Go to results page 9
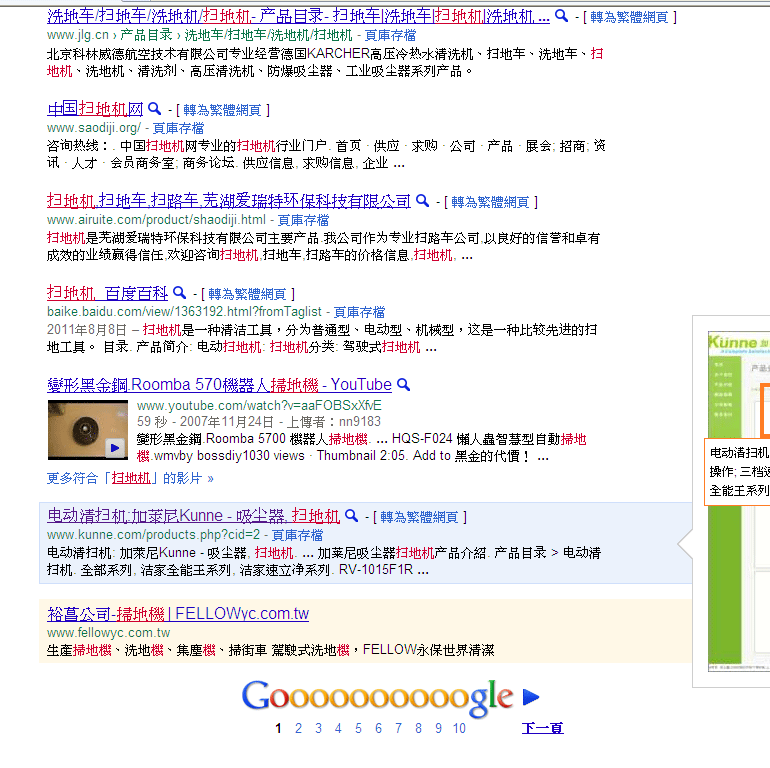770x768 pixels. click(438, 728)
